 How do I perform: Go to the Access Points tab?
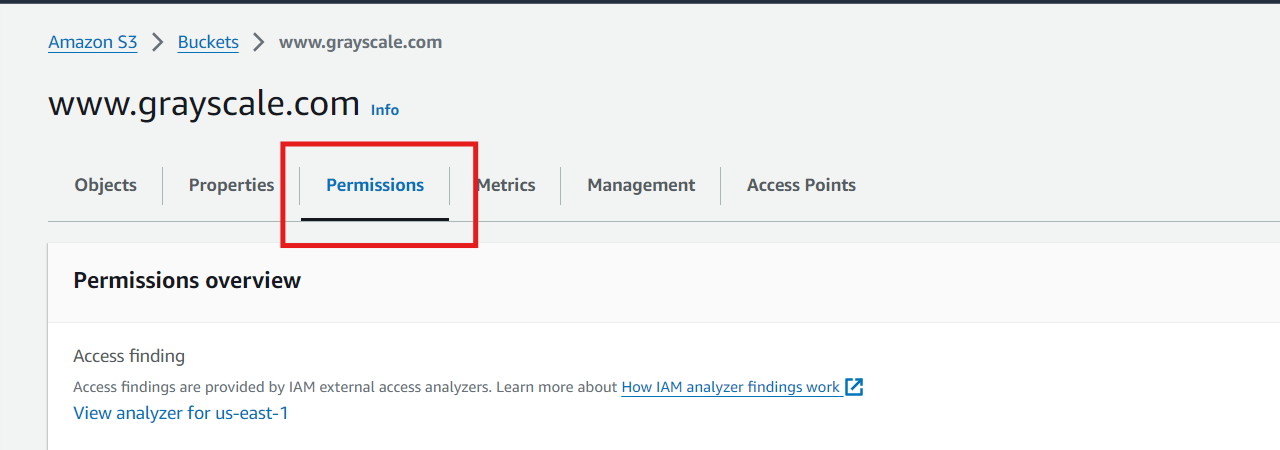pyautogui.click(x=801, y=185)
